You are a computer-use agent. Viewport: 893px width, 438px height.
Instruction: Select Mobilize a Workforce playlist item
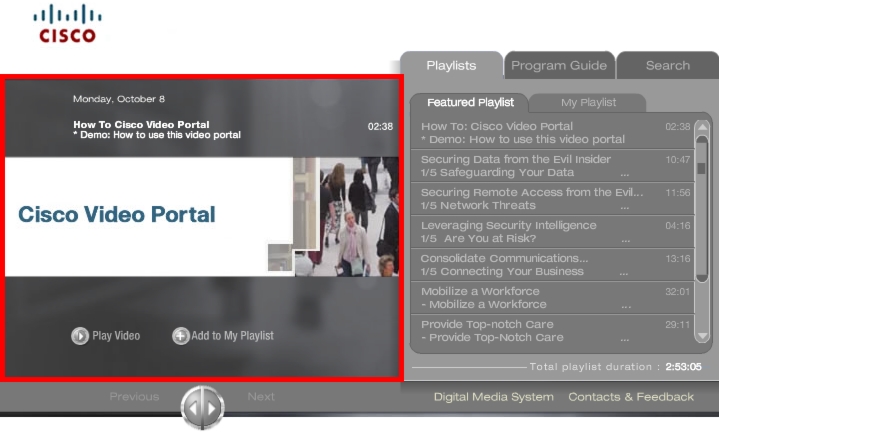pos(552,298)
